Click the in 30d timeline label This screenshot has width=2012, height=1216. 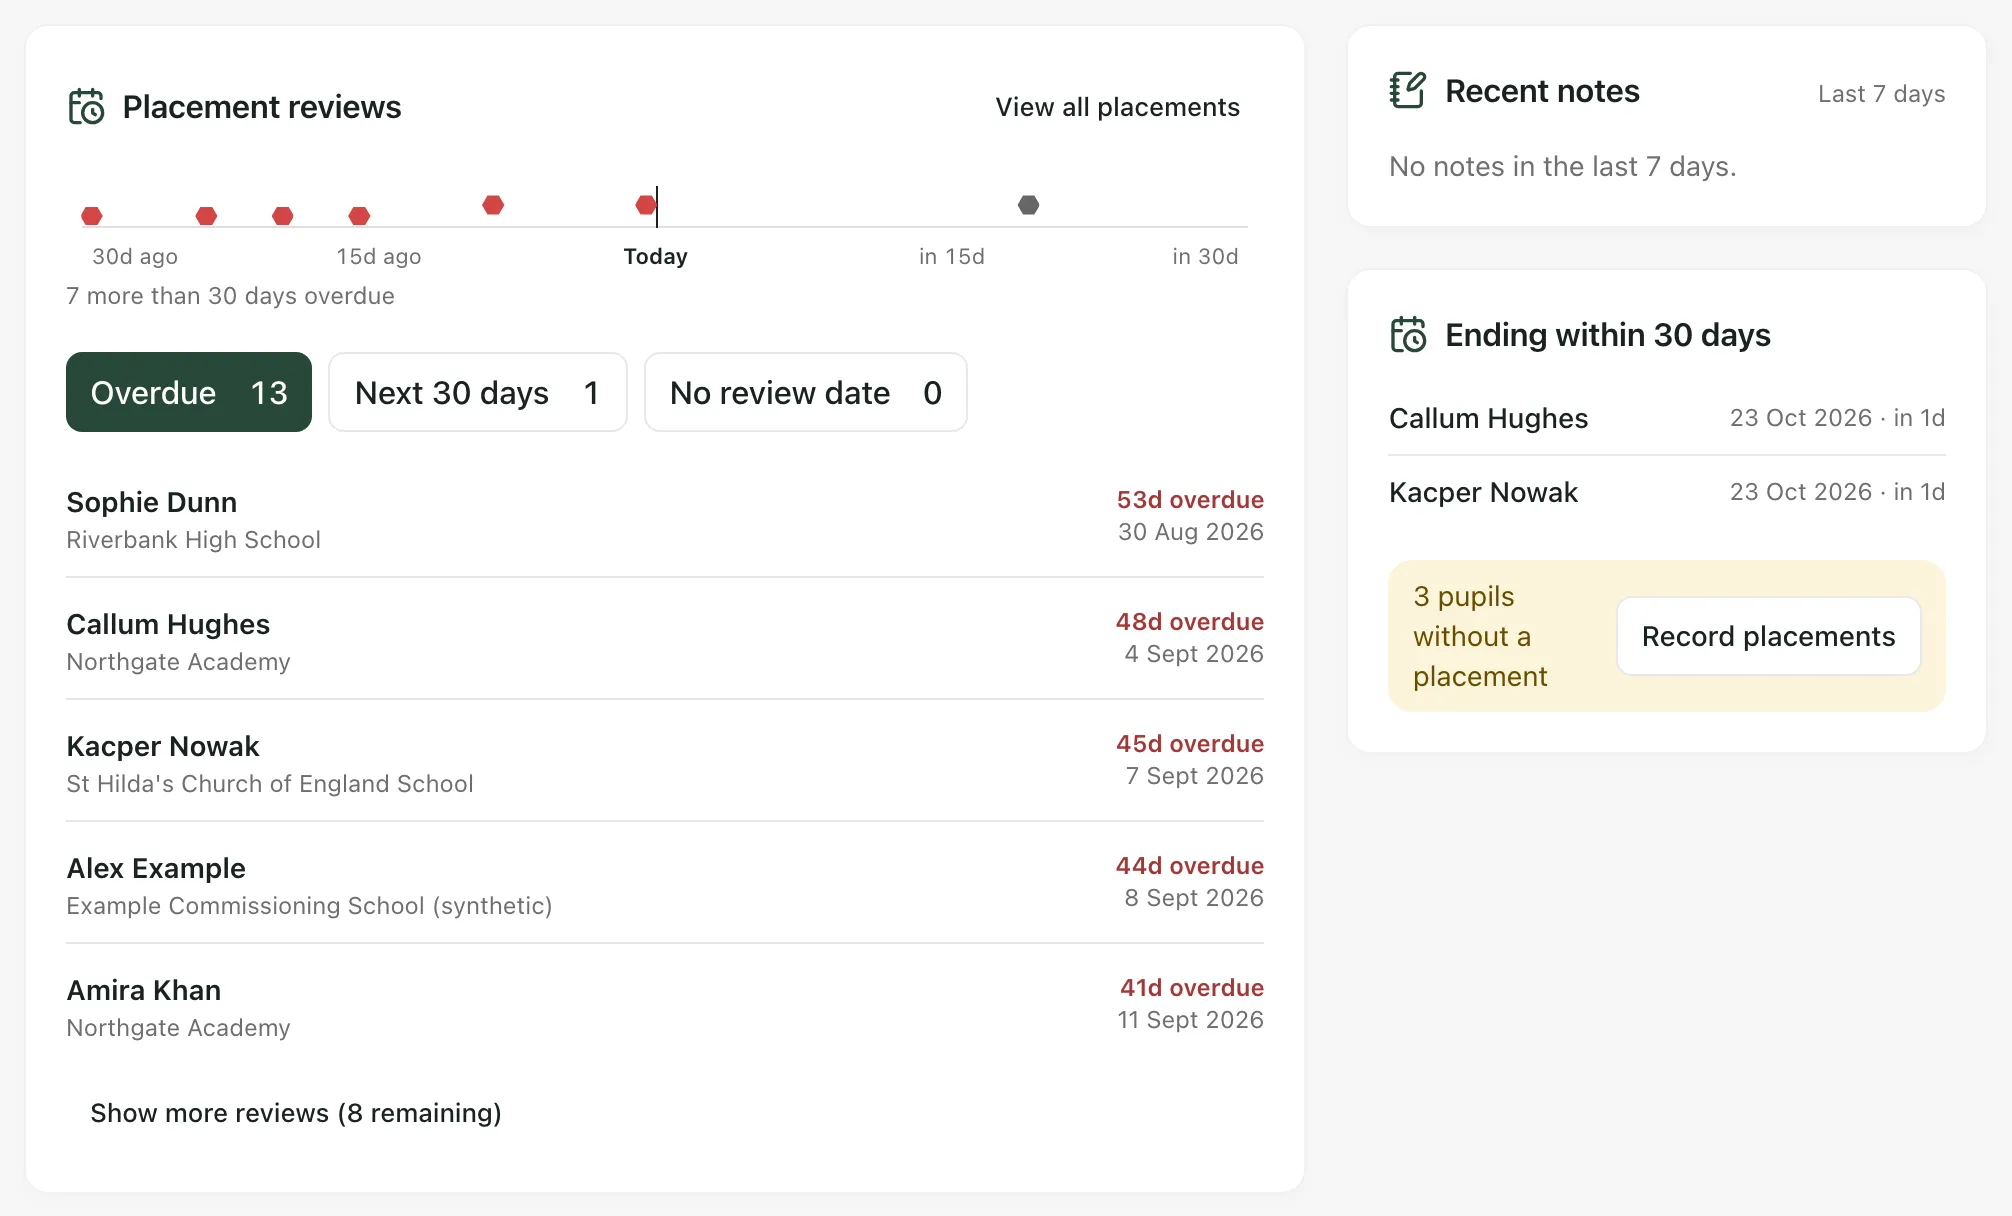(1205, 256)
